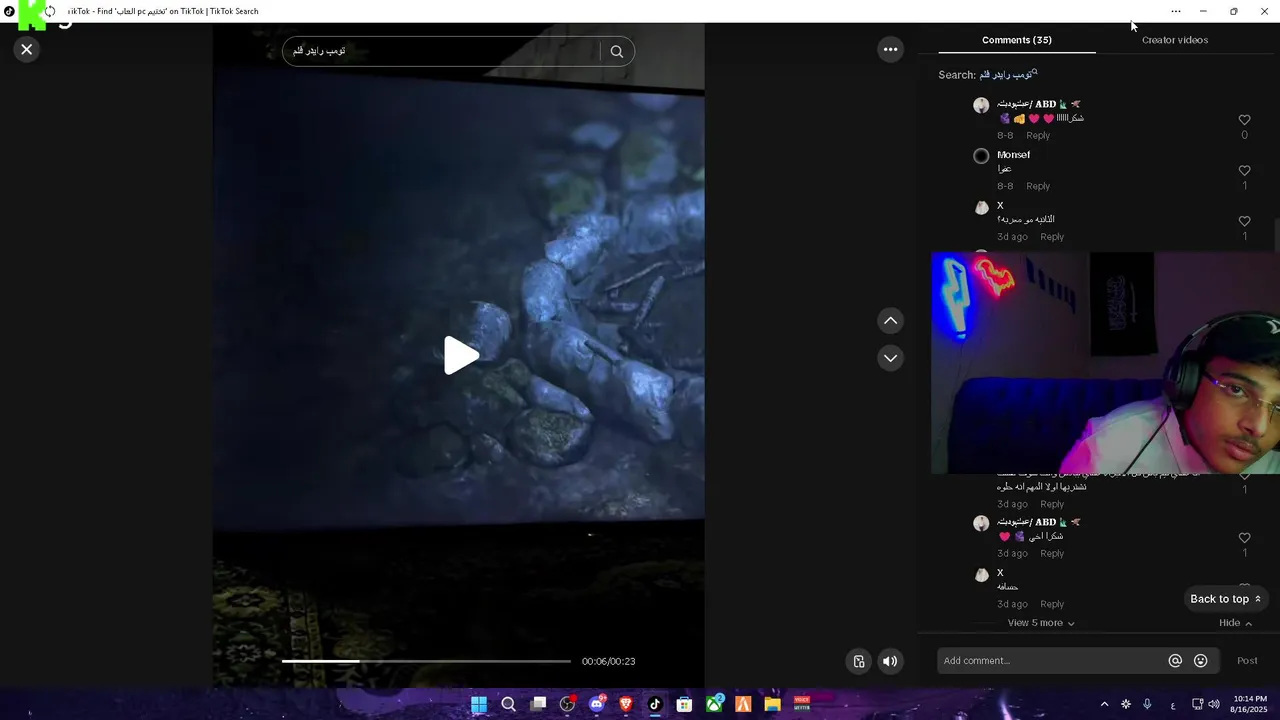The height and width of the screenshot is (720, 1280).
Task: Open ABD's avatar on the 8-8 comment
Action: pyautogui.click(x=981, y=105)
